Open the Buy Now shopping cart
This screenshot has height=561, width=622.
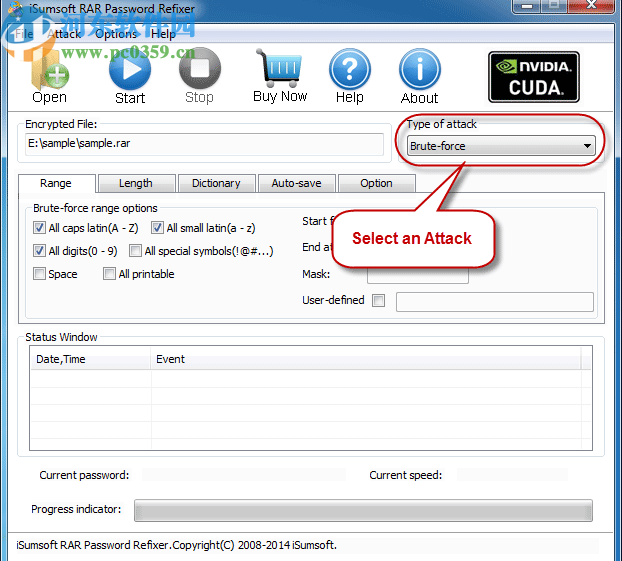tap(280, 76)
